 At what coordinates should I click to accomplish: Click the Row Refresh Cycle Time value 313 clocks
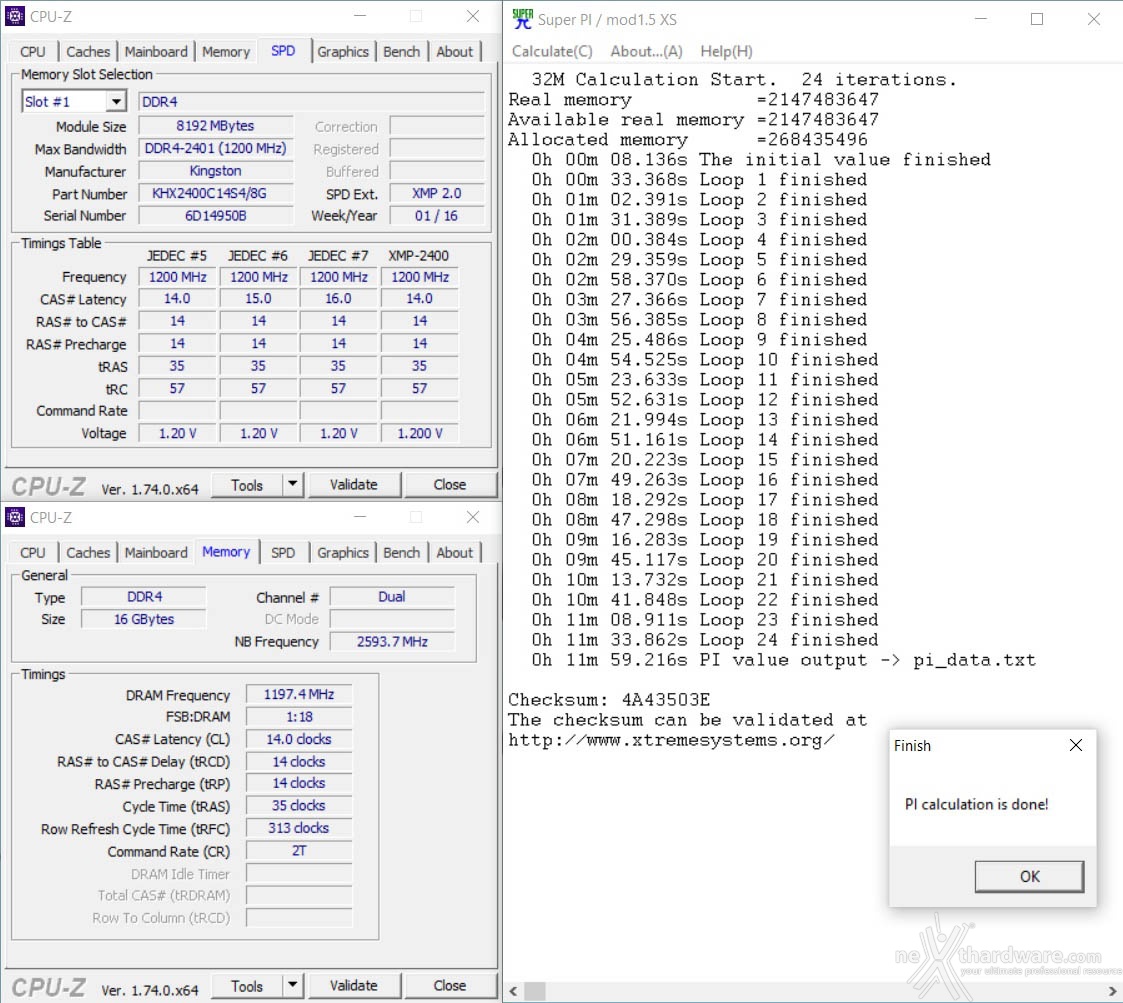tap(299, 828)
